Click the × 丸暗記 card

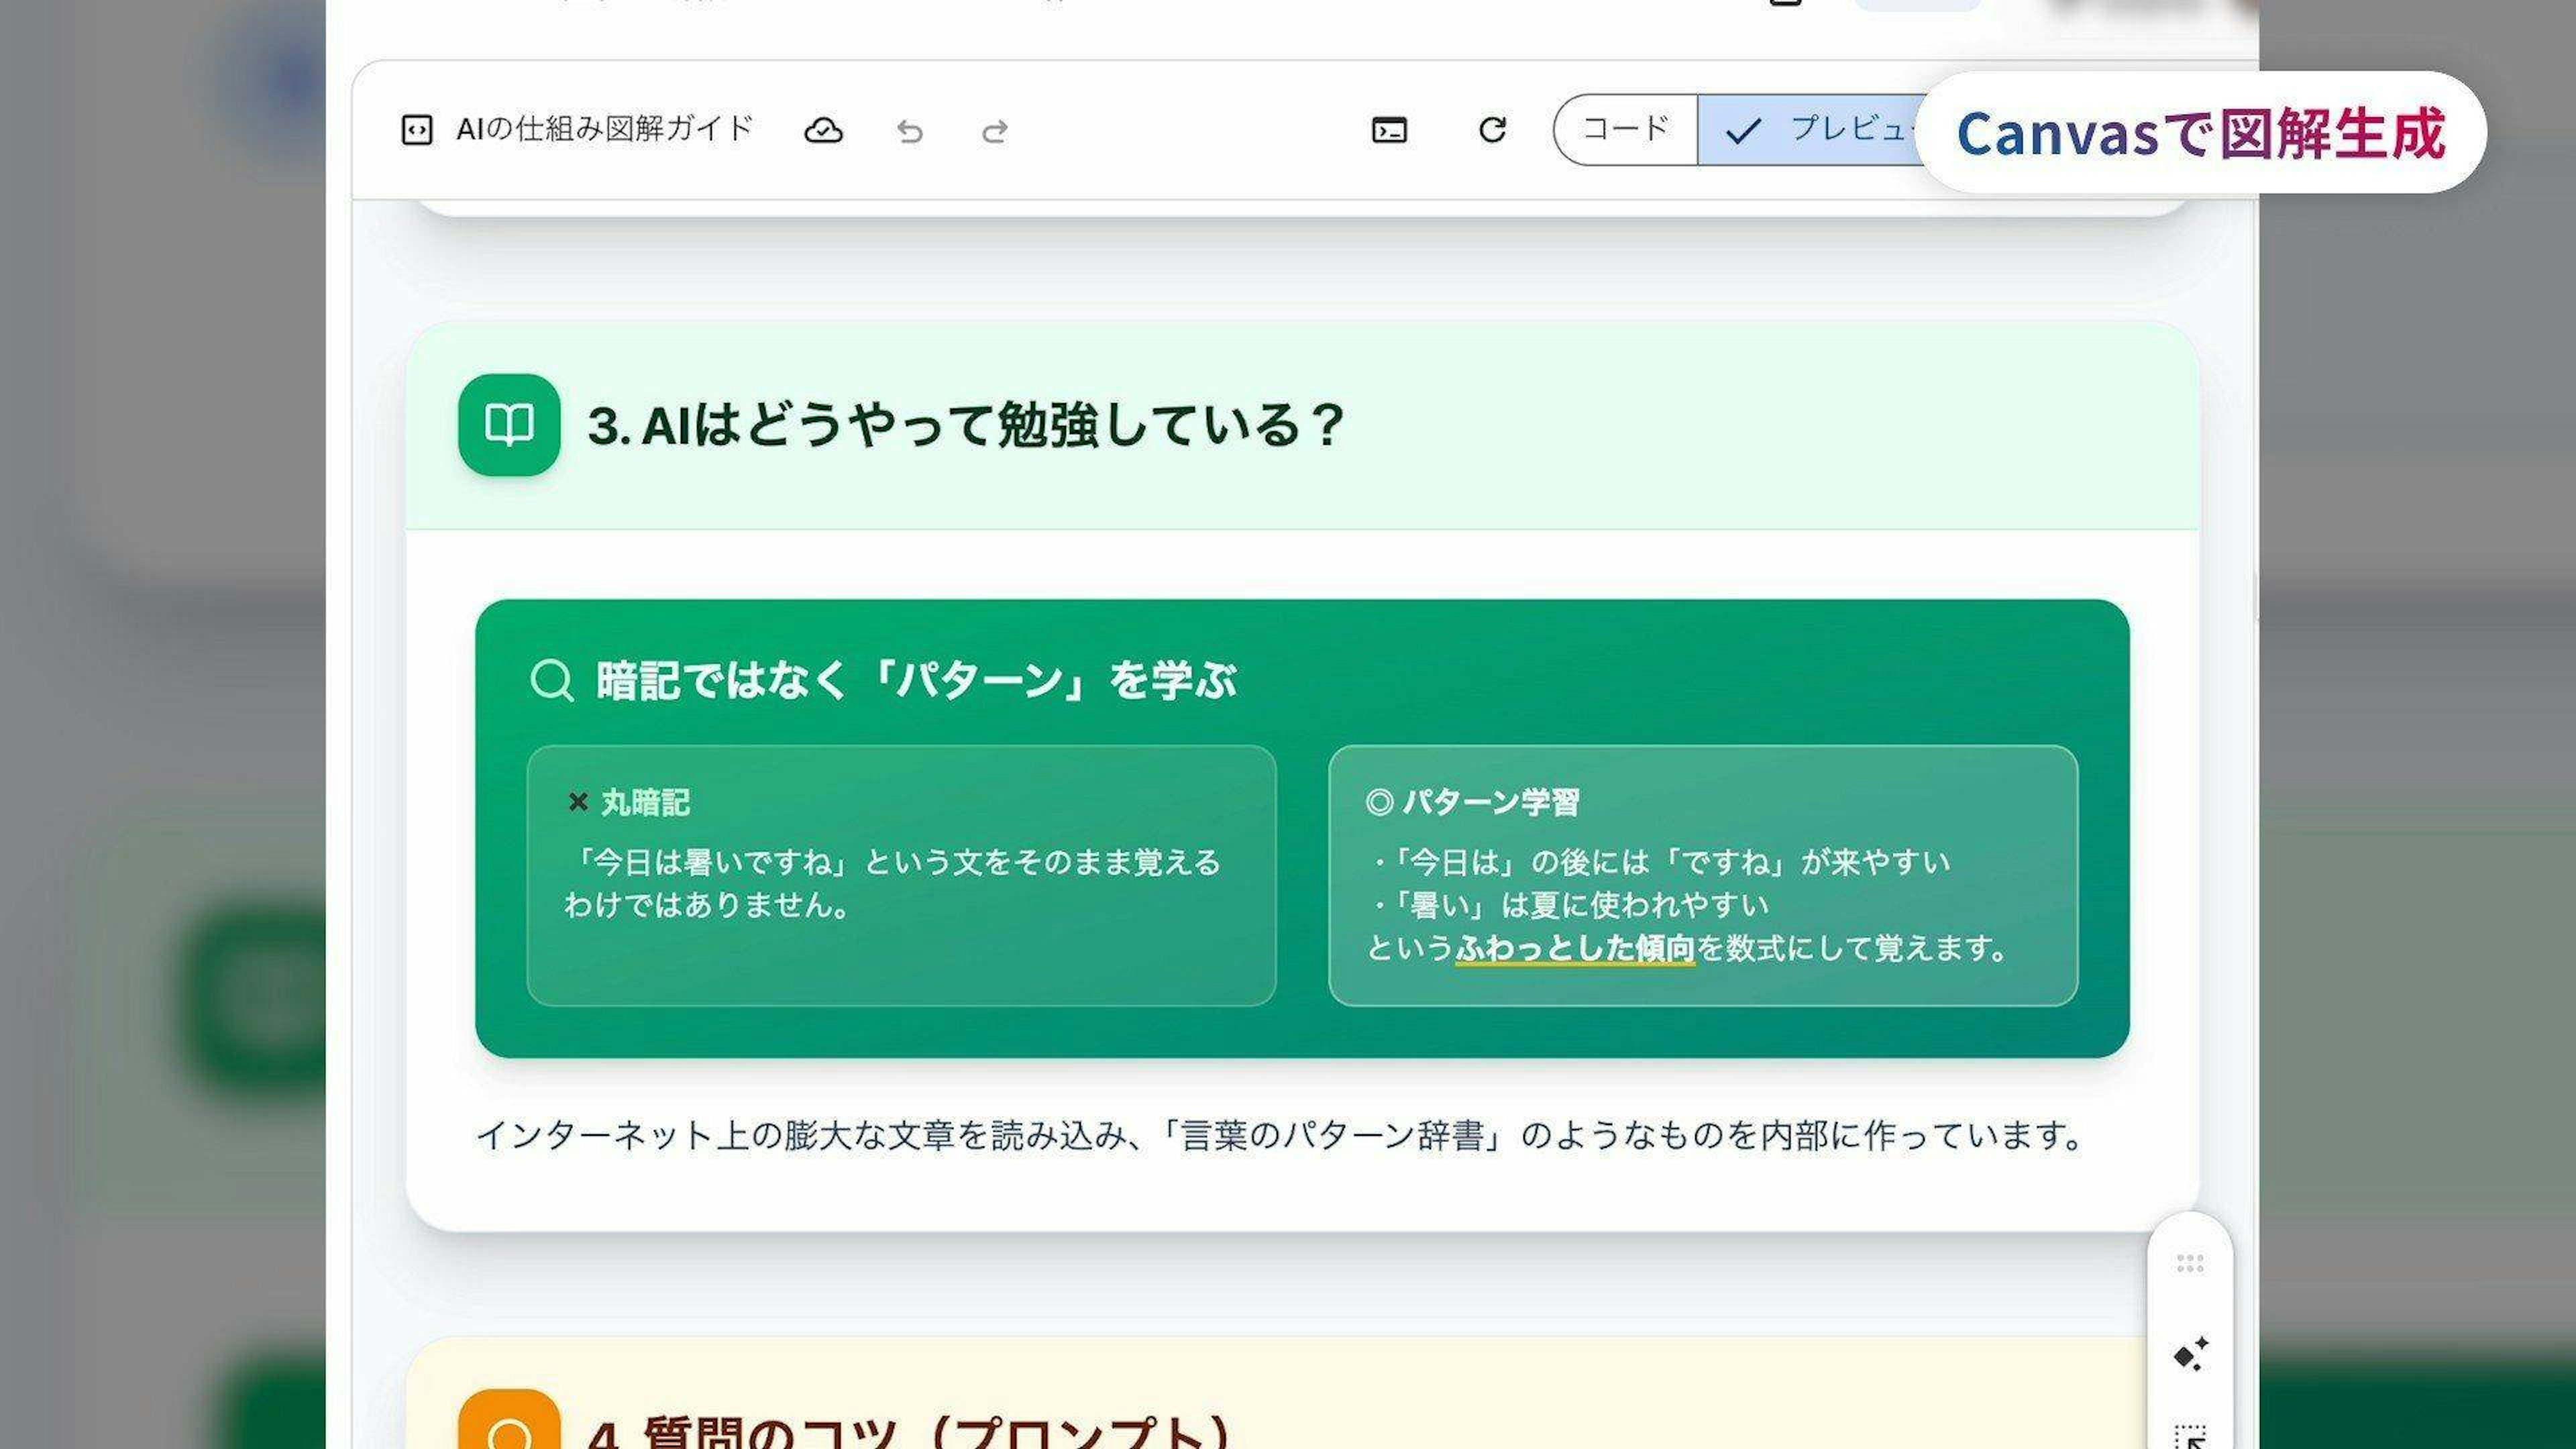(901, 875)
